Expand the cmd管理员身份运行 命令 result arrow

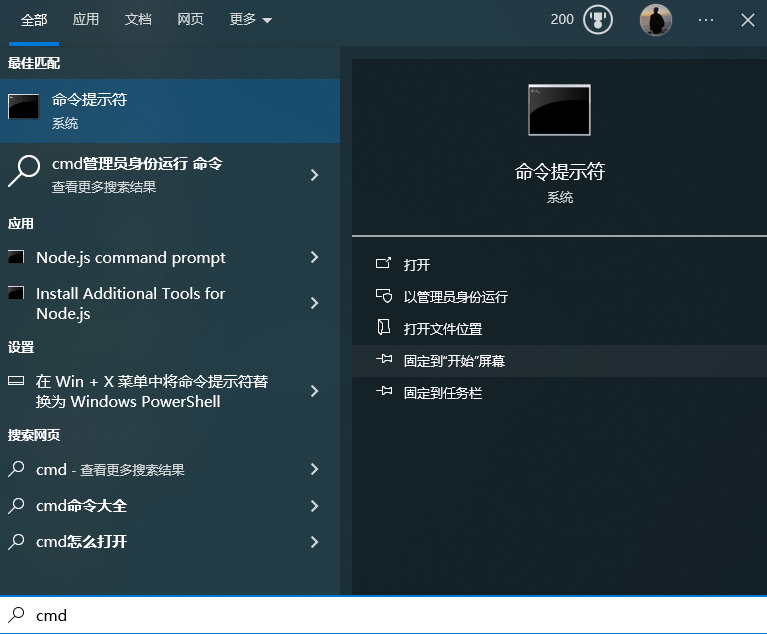(315, 175)
